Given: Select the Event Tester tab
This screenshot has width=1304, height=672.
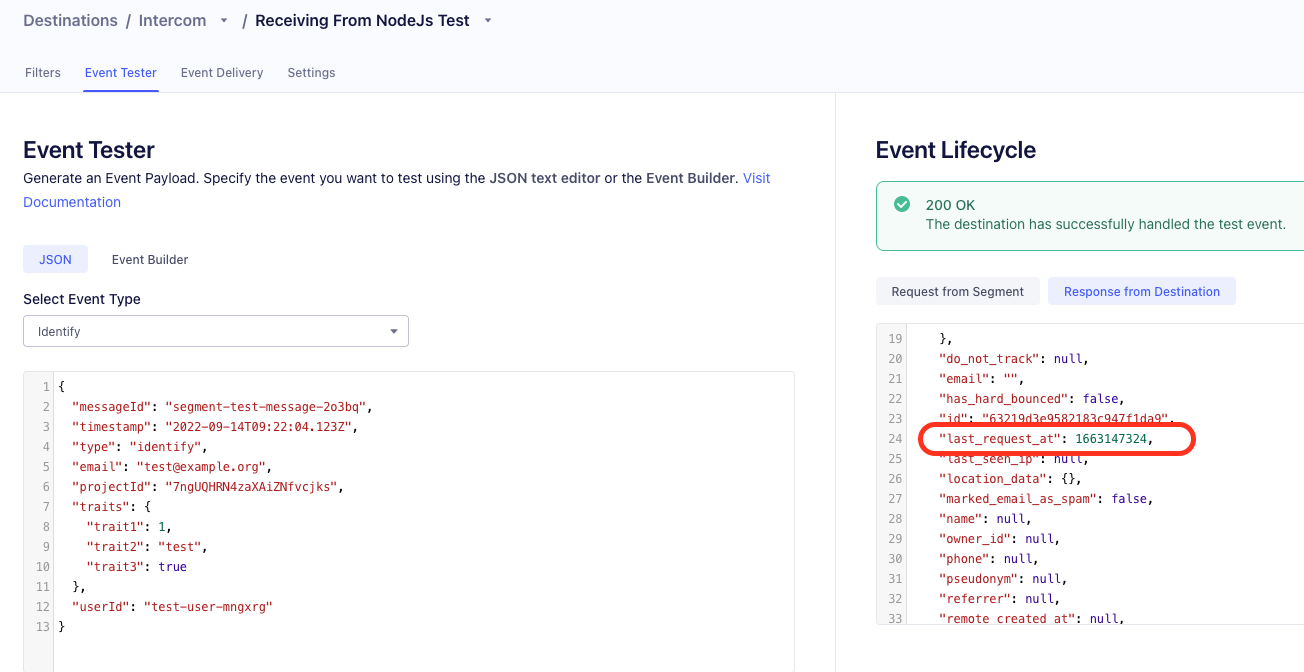Looking at the screenshot, I should coord(120,72).
